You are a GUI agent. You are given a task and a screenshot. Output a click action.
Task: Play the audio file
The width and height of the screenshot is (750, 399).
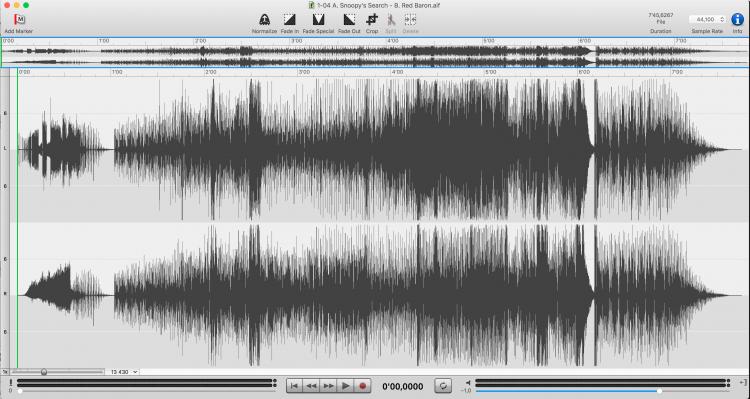click(345, 386)
